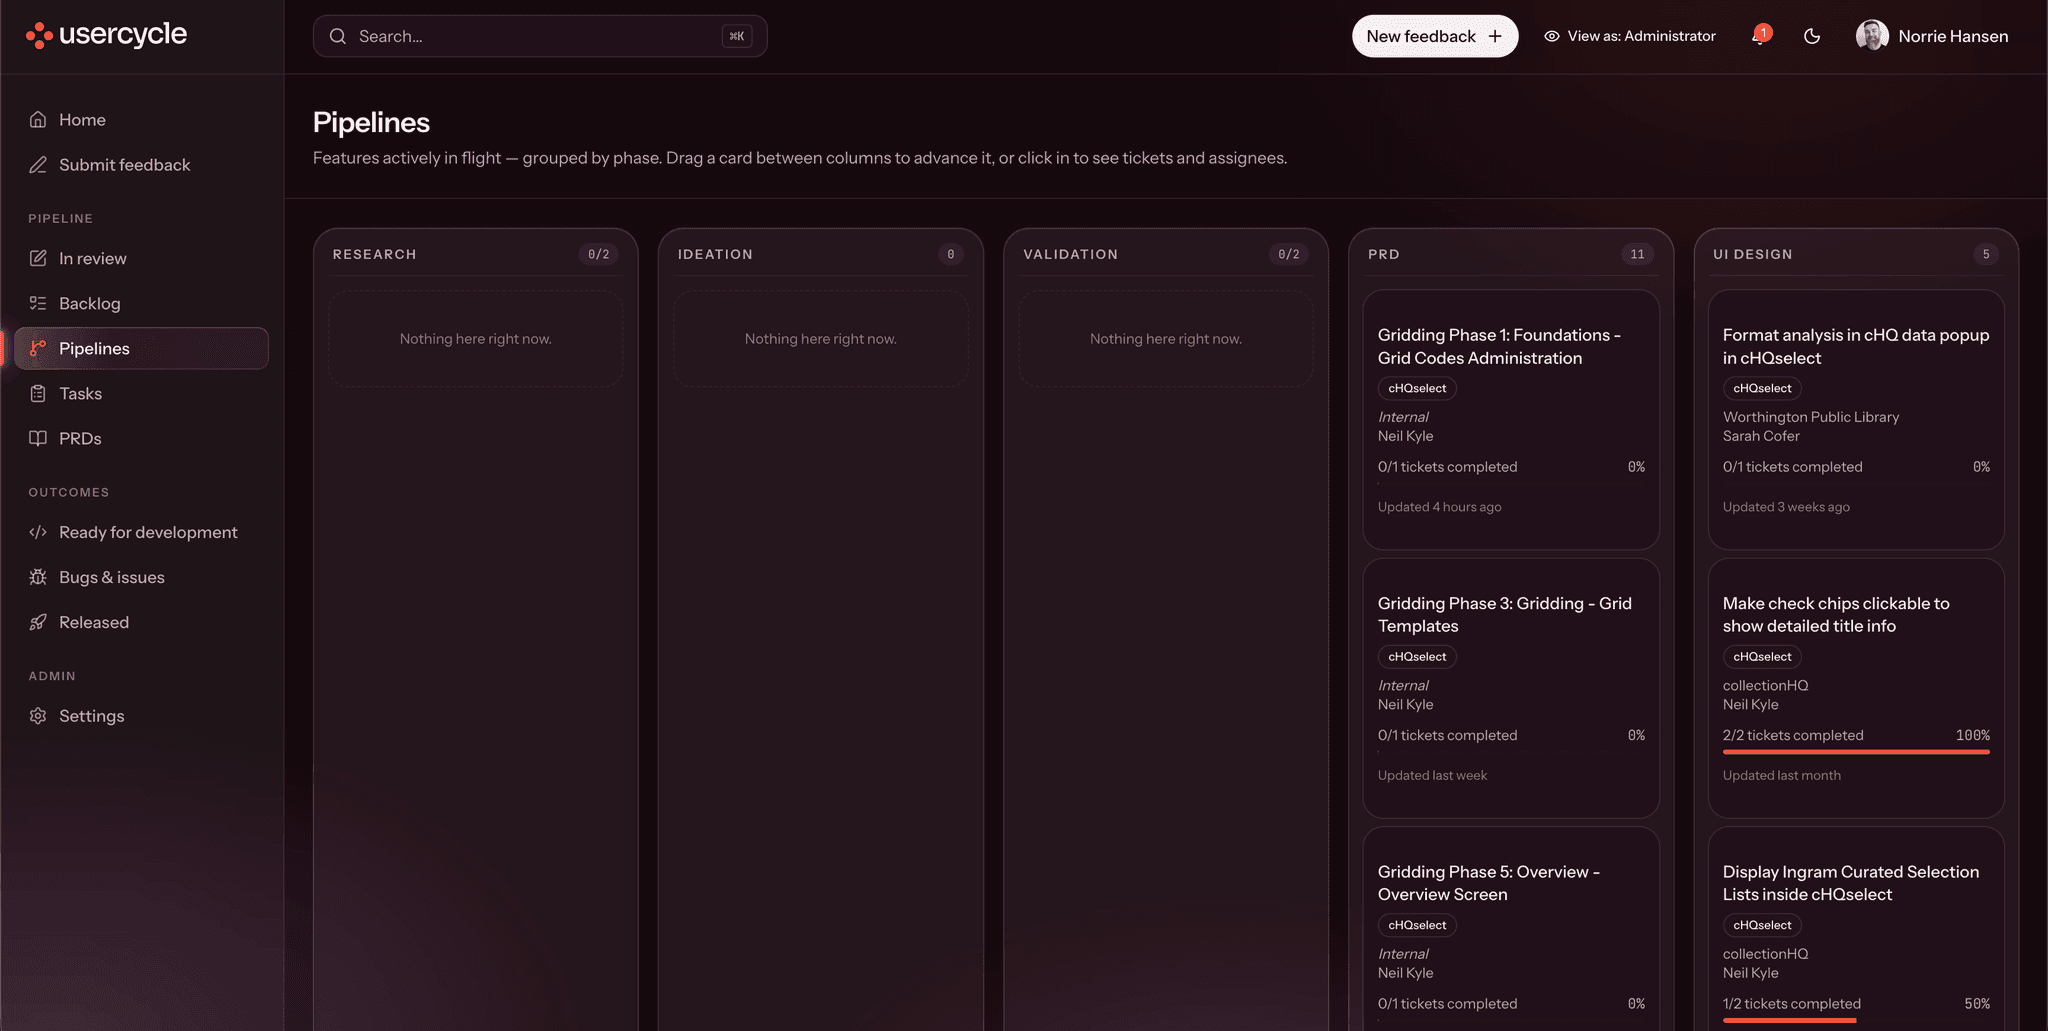Viewport: 2048px width, 1031px height.
Task: Click the Home house icon
Action: tap(38, 120)
